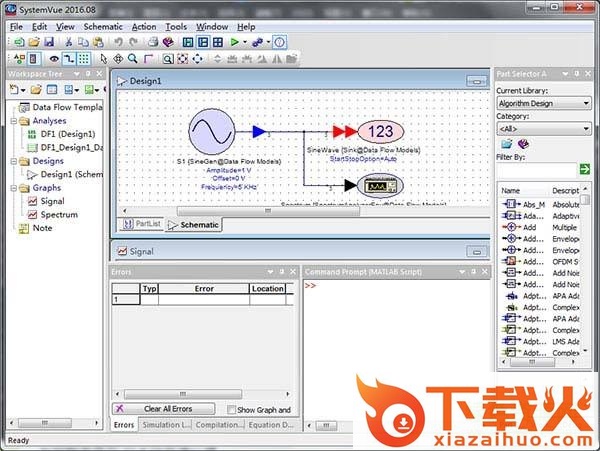The image size is (600, 451).
Task: Toggle the eye visibility icon in toolbar
Action: pyautogui.click(x=54, y=59)
